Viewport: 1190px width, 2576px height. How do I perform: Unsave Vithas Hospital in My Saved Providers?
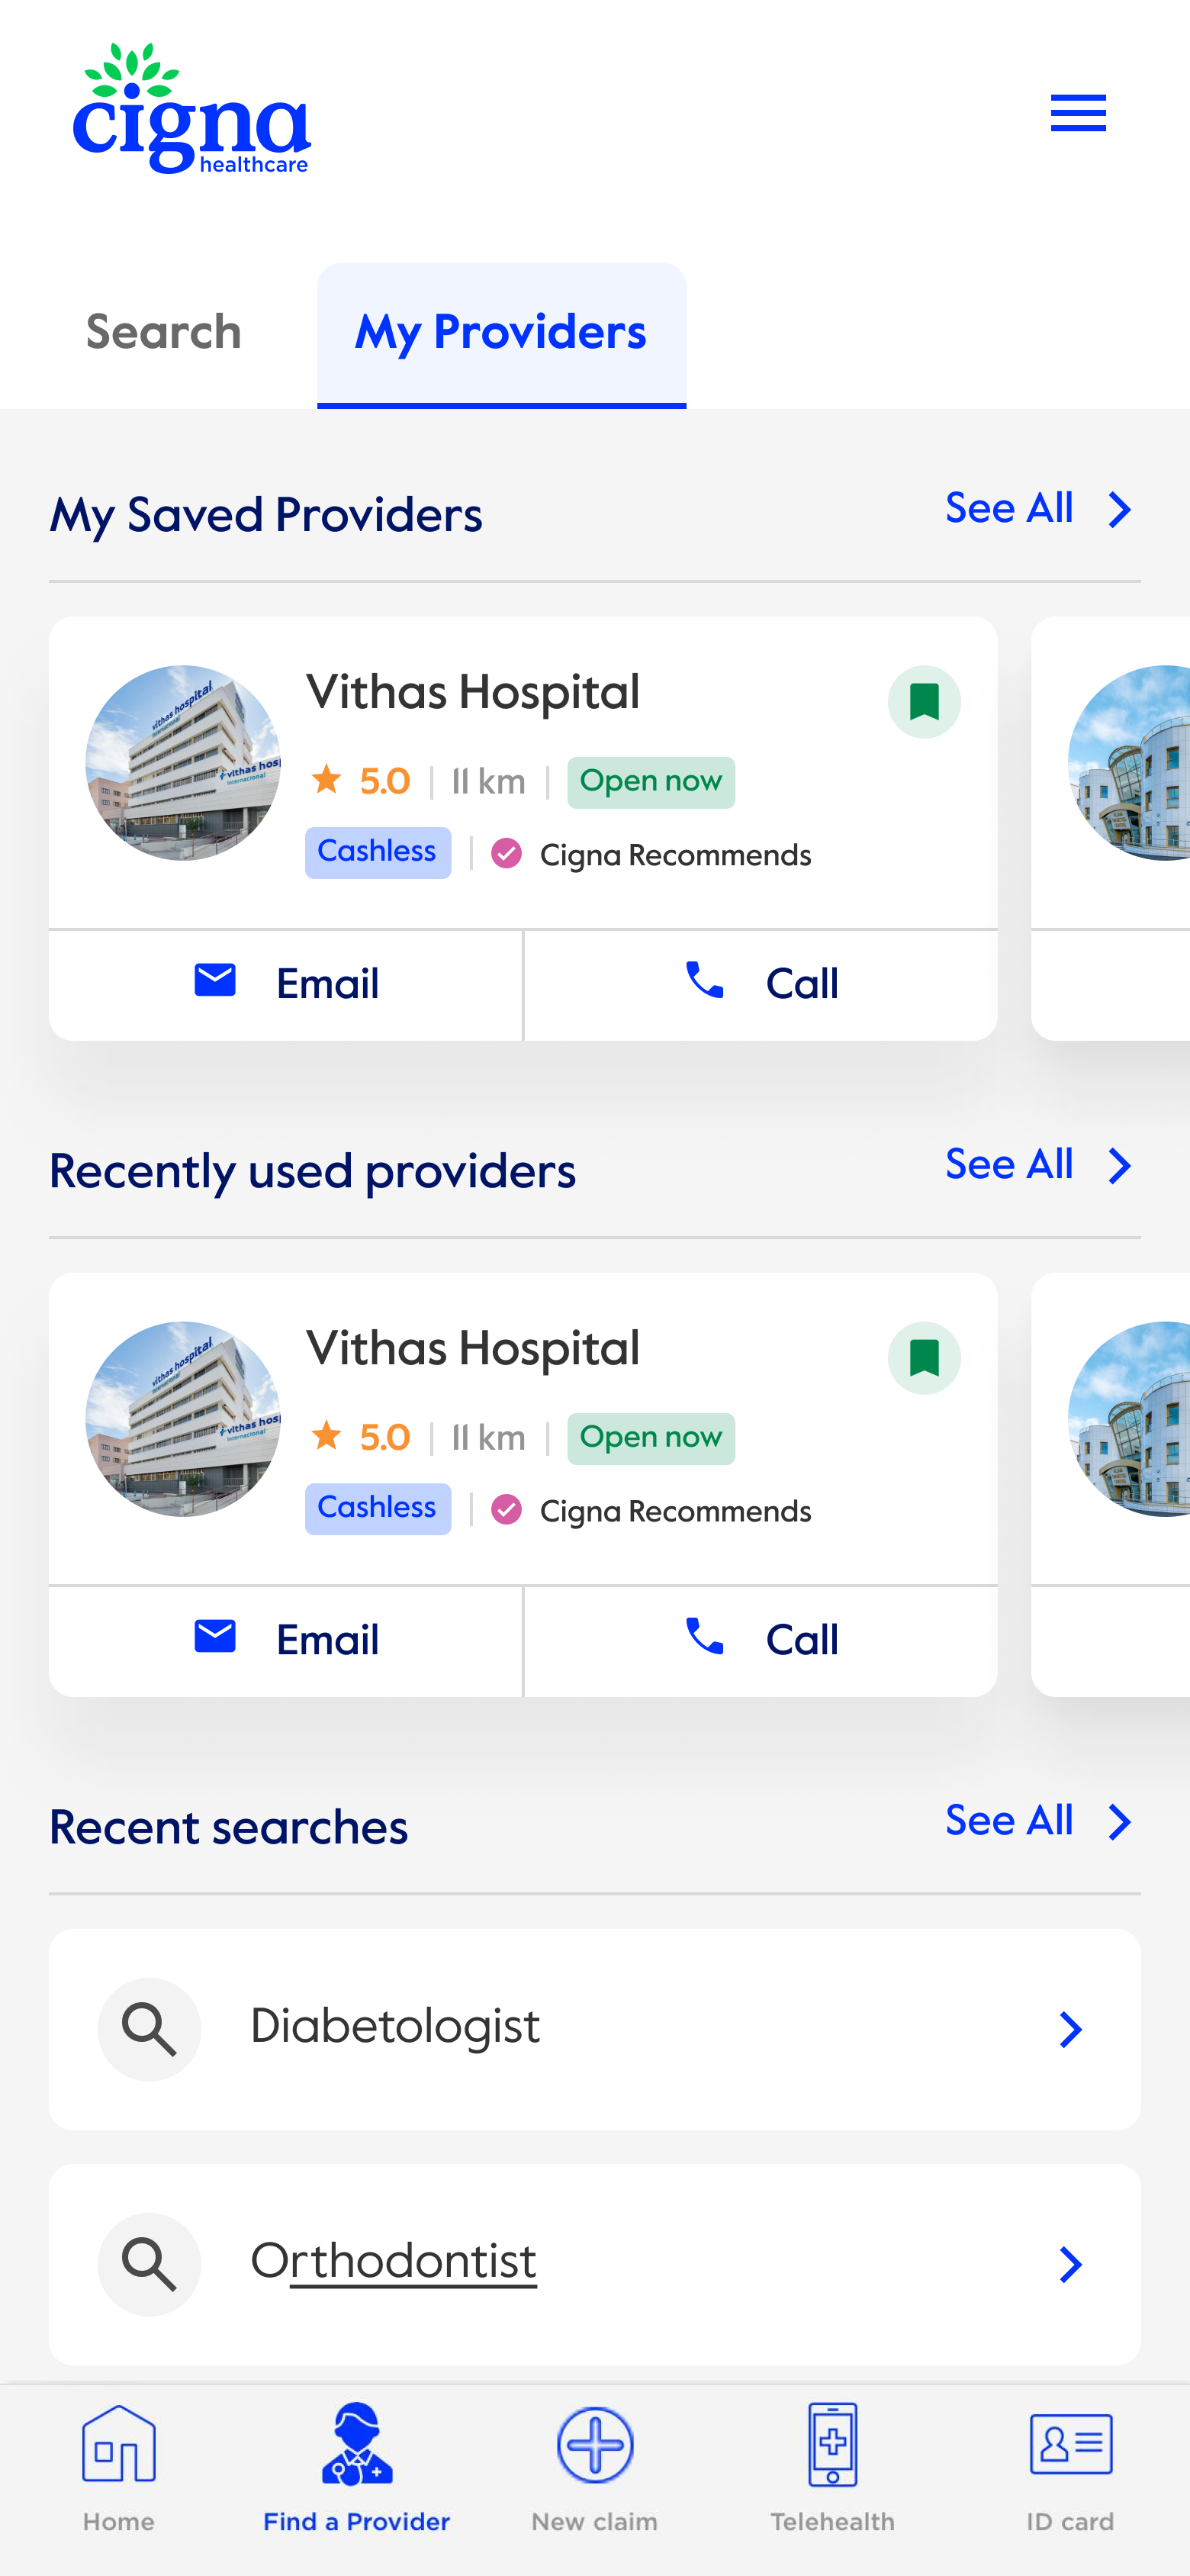tap(923, 702)
